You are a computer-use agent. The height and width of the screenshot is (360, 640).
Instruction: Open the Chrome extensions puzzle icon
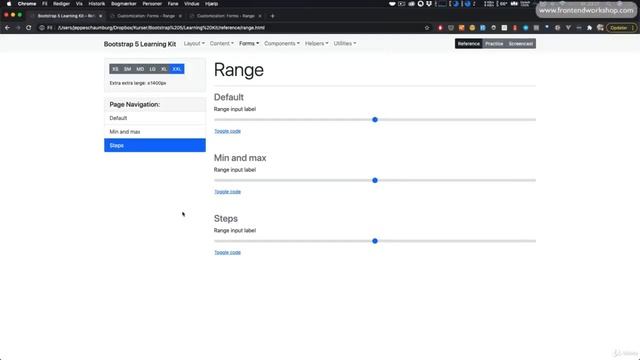[589, 28]
